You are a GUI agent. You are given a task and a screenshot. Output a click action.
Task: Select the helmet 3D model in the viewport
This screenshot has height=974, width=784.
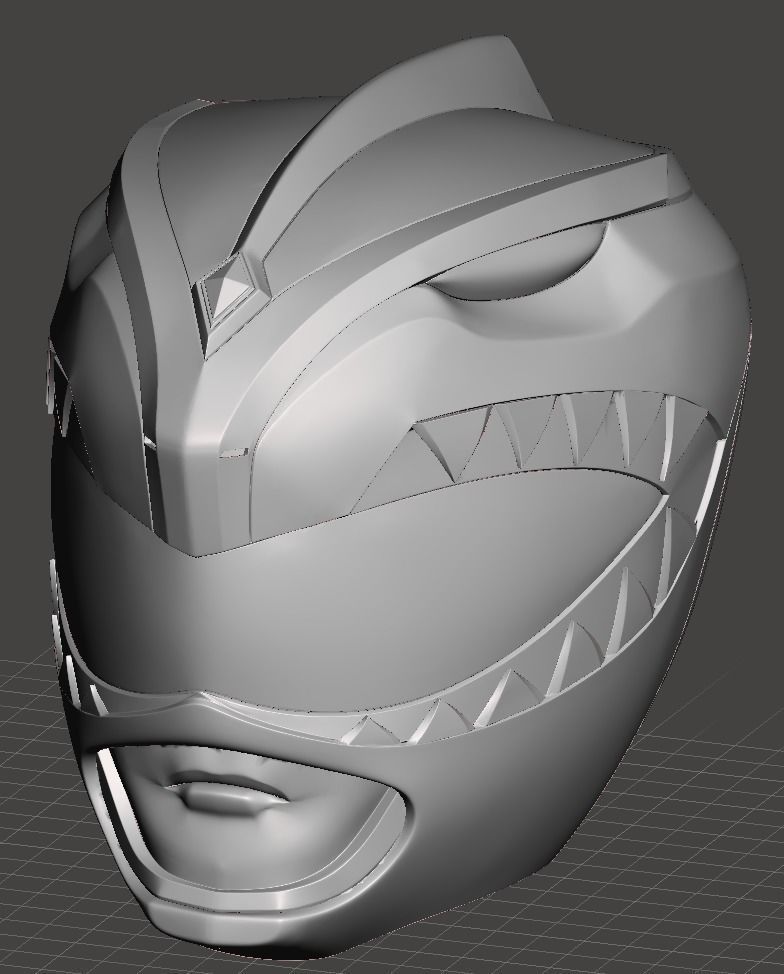398,497
